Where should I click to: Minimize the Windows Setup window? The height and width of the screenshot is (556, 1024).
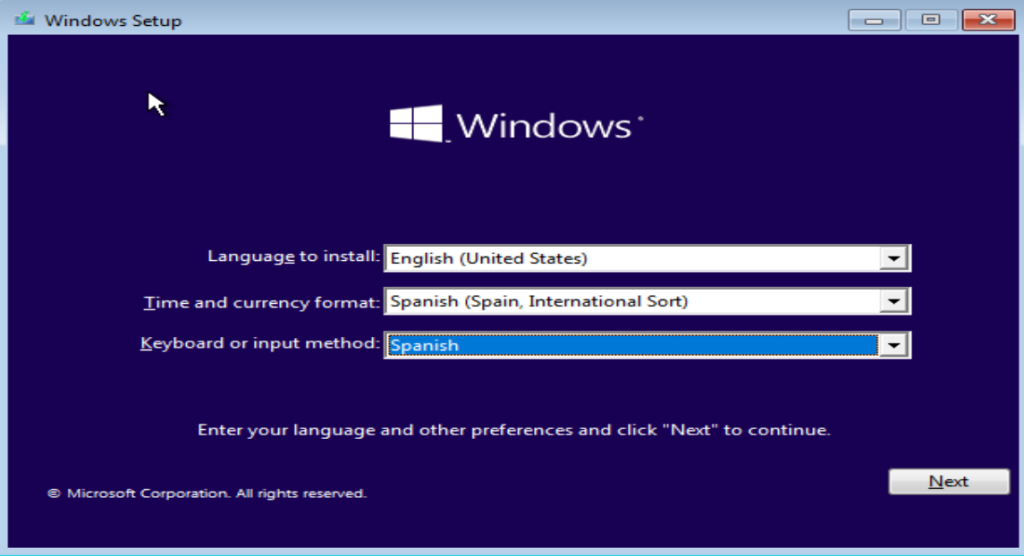point(874,20)
